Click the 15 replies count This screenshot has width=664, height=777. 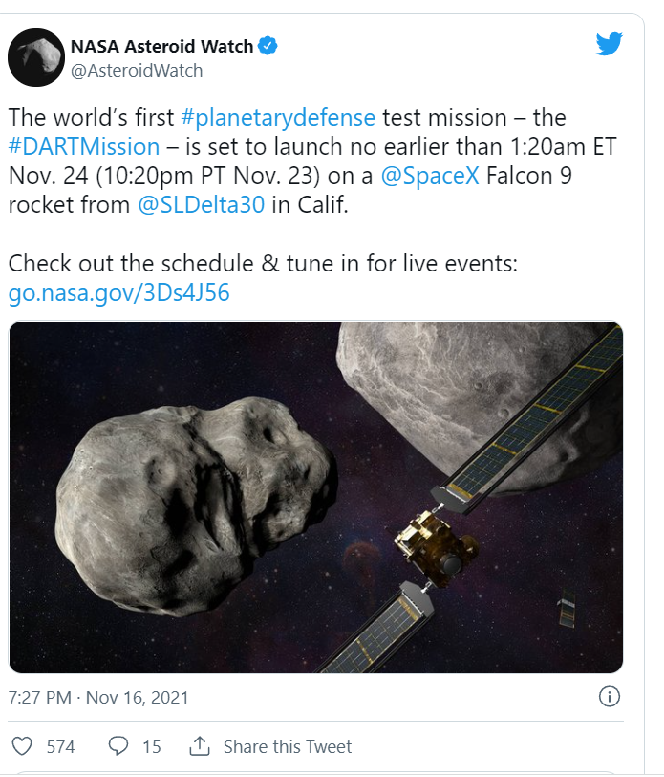151,747
